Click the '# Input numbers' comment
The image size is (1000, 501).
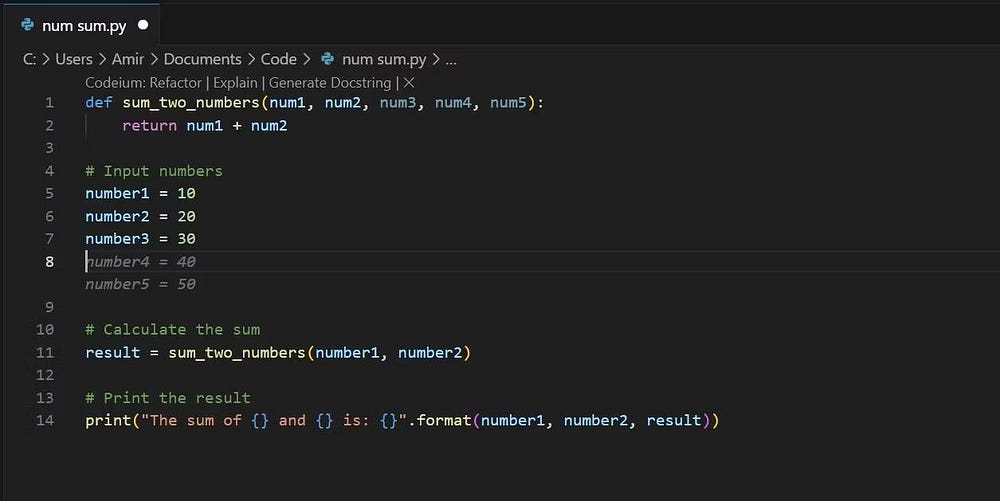click(x=154, y=171)
